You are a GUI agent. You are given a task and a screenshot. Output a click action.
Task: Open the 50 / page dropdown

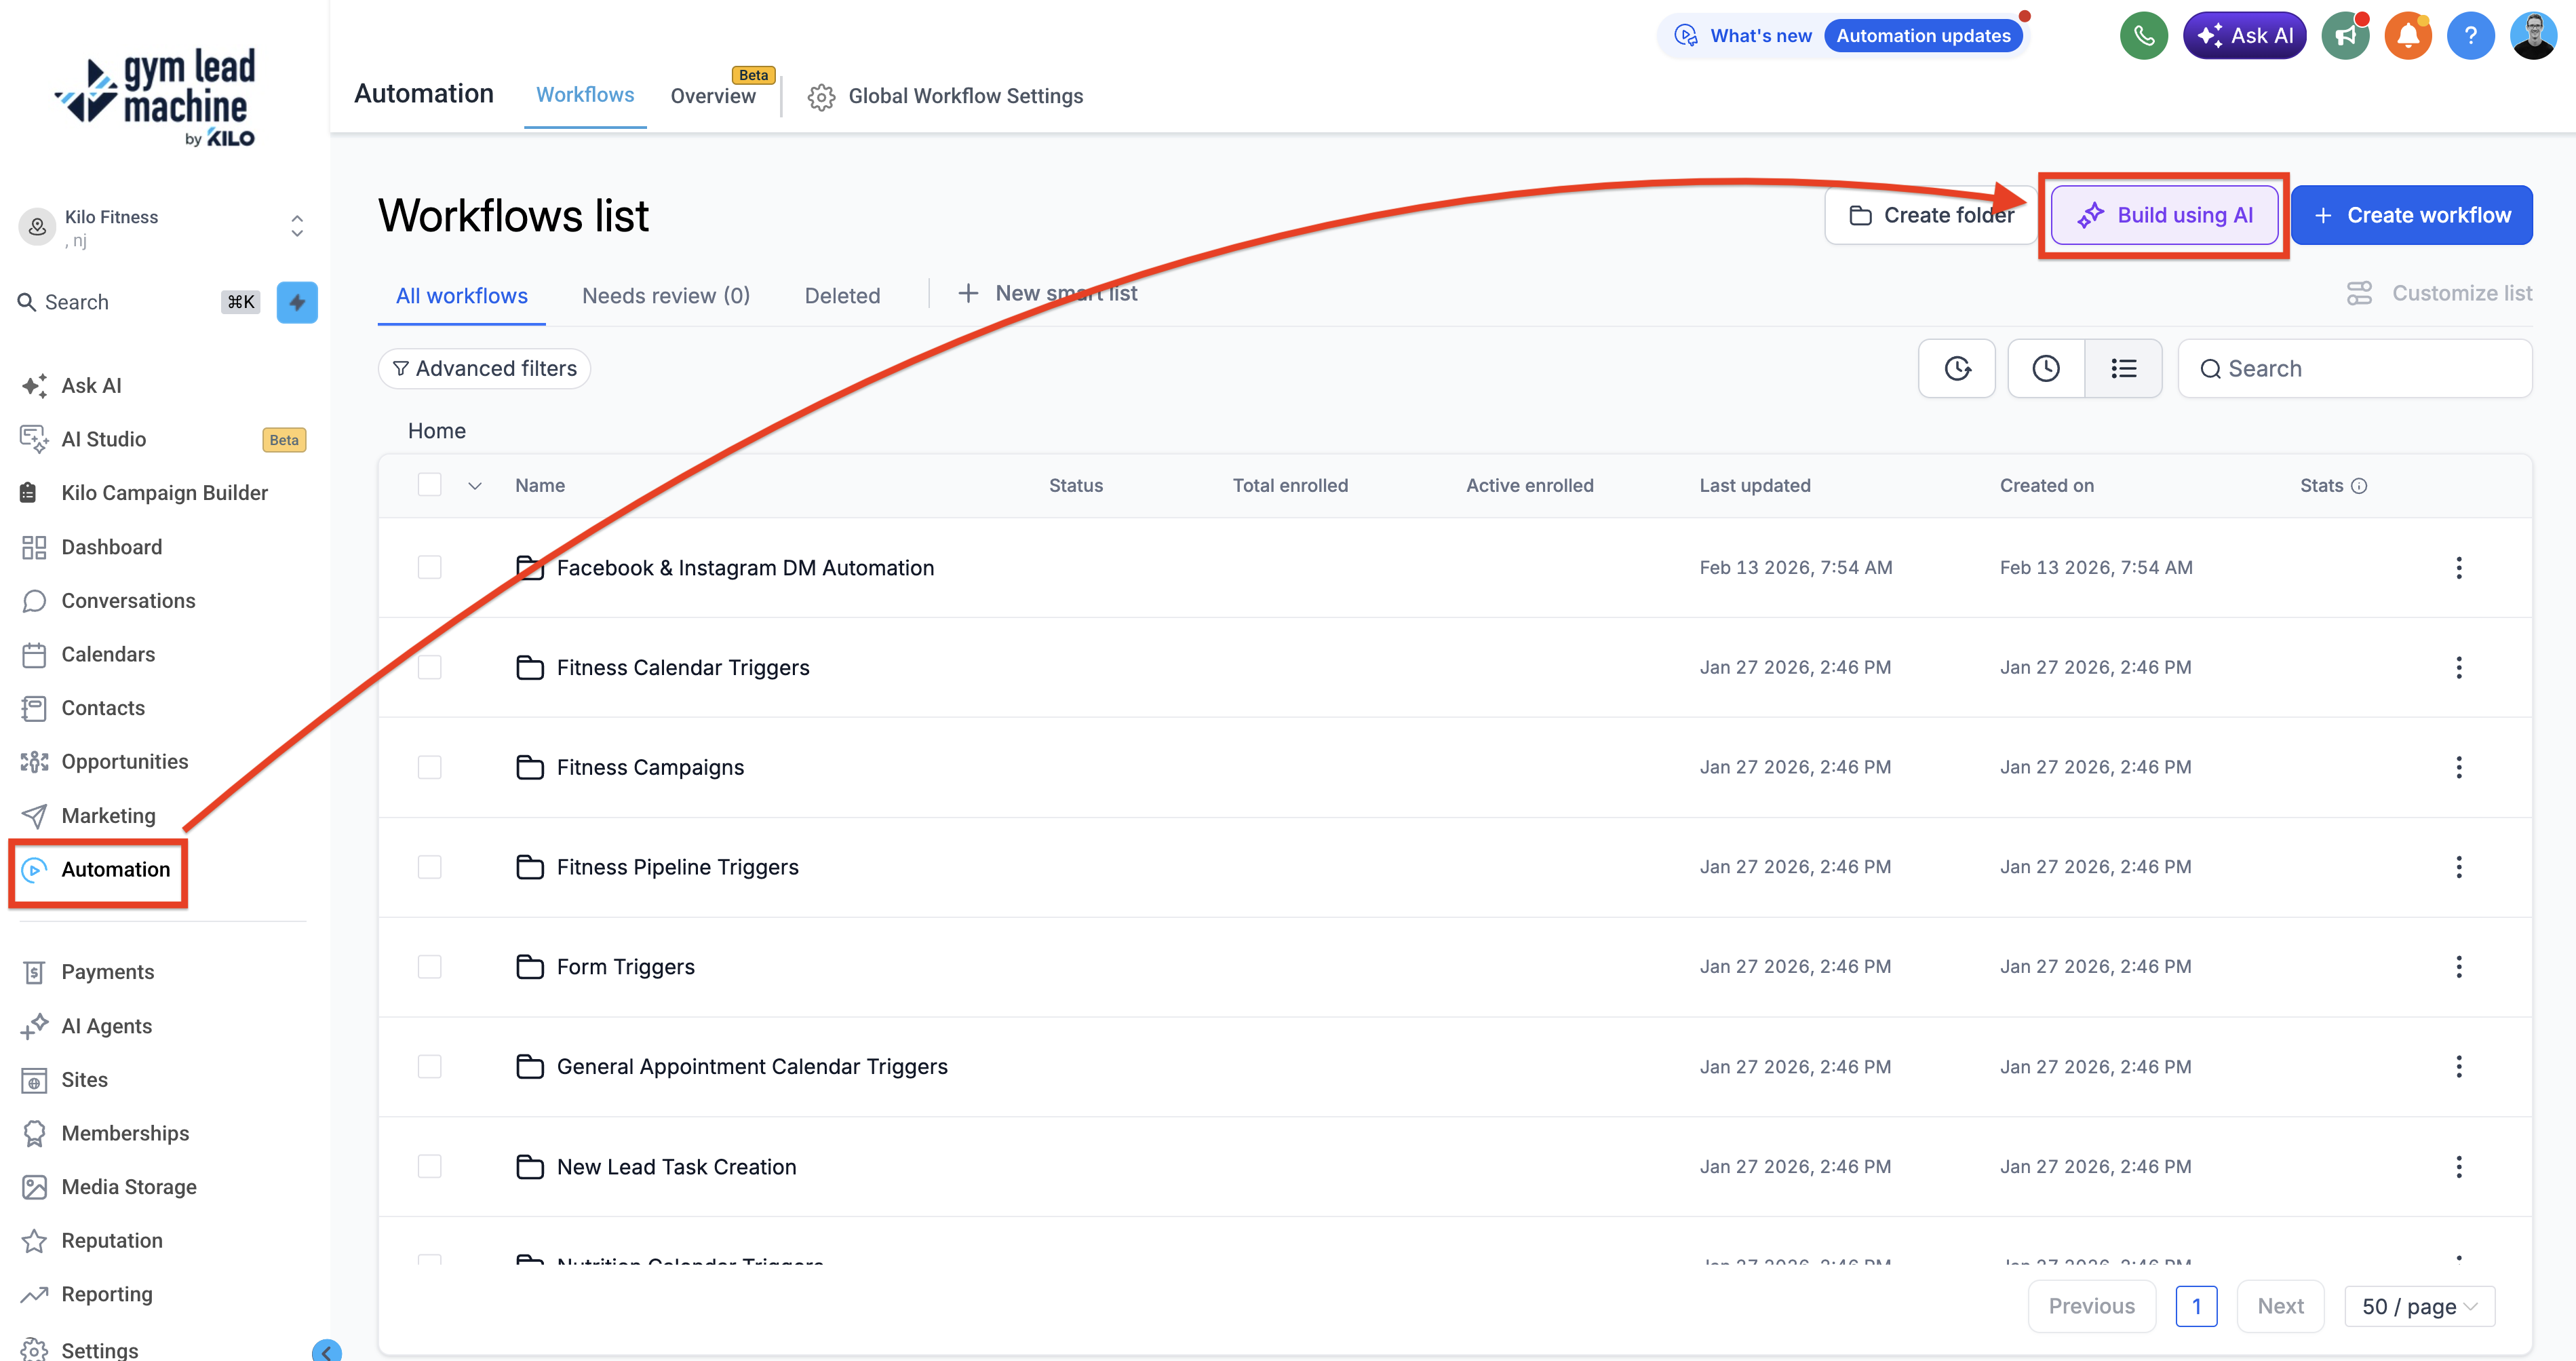(2419, 1306)
